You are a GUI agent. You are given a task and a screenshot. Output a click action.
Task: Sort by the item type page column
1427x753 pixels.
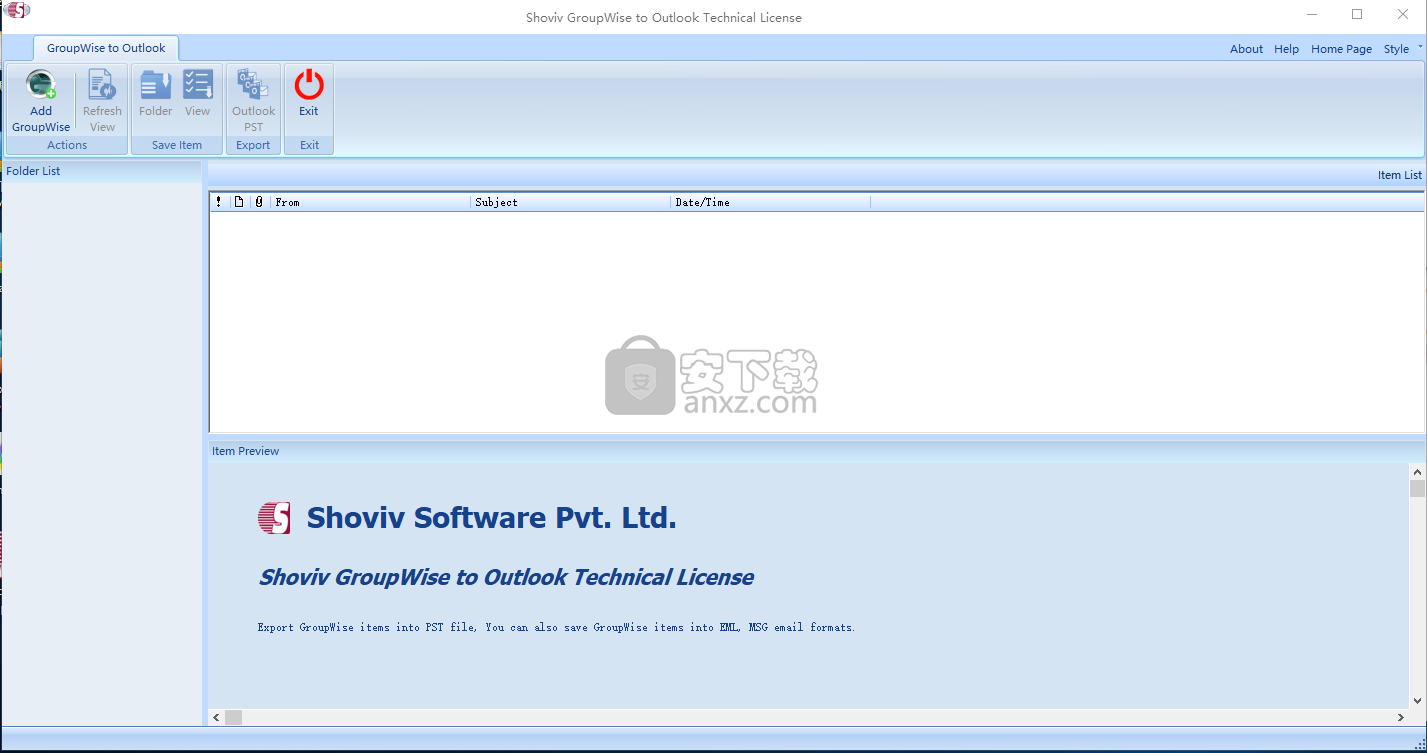(238, 202)
